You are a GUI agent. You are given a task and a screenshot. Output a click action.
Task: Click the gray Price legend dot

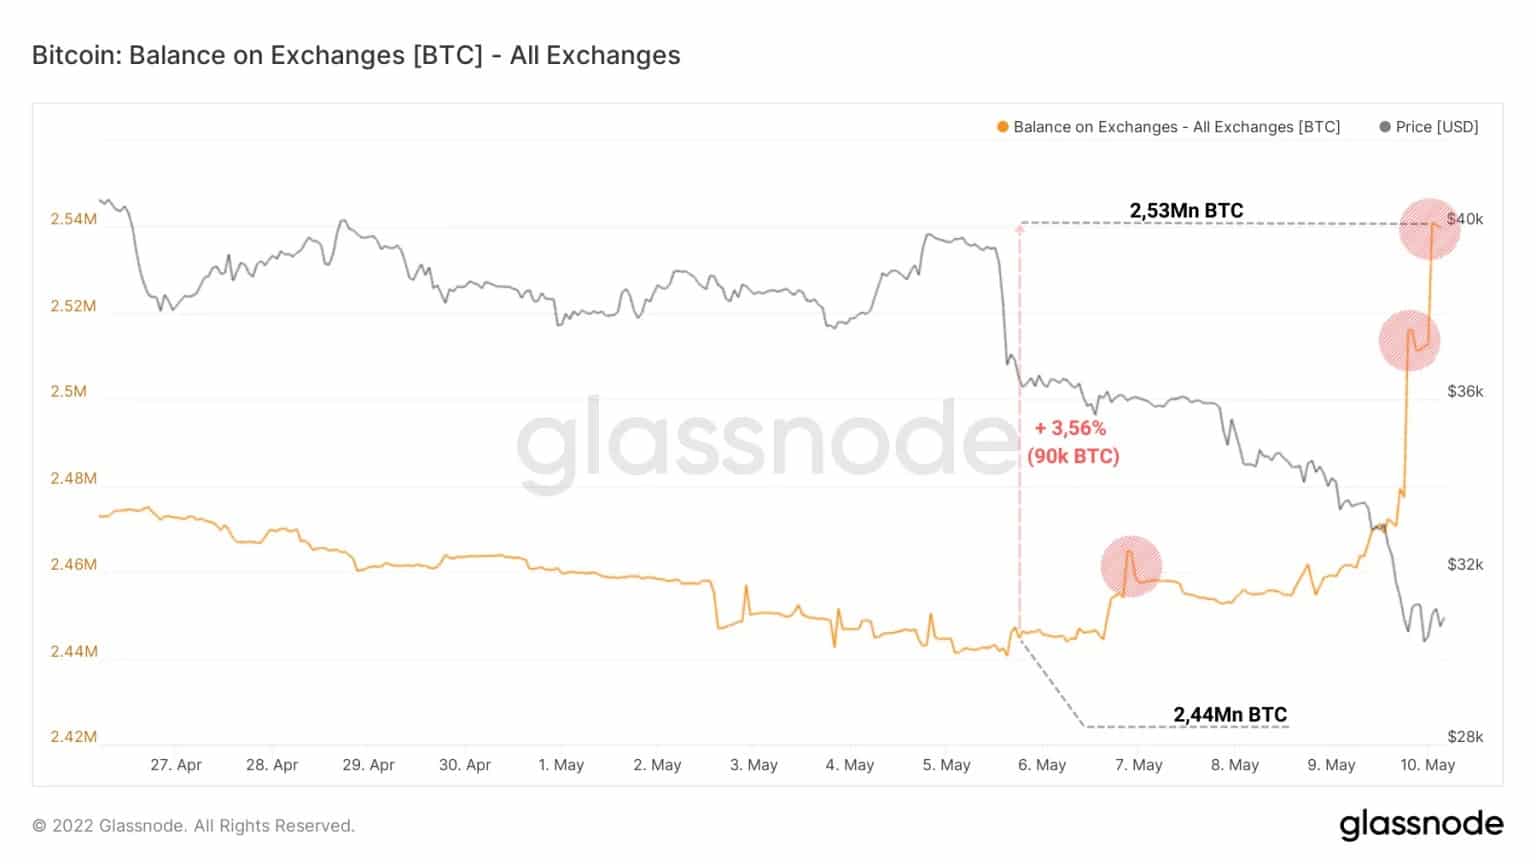(1385, 127)
